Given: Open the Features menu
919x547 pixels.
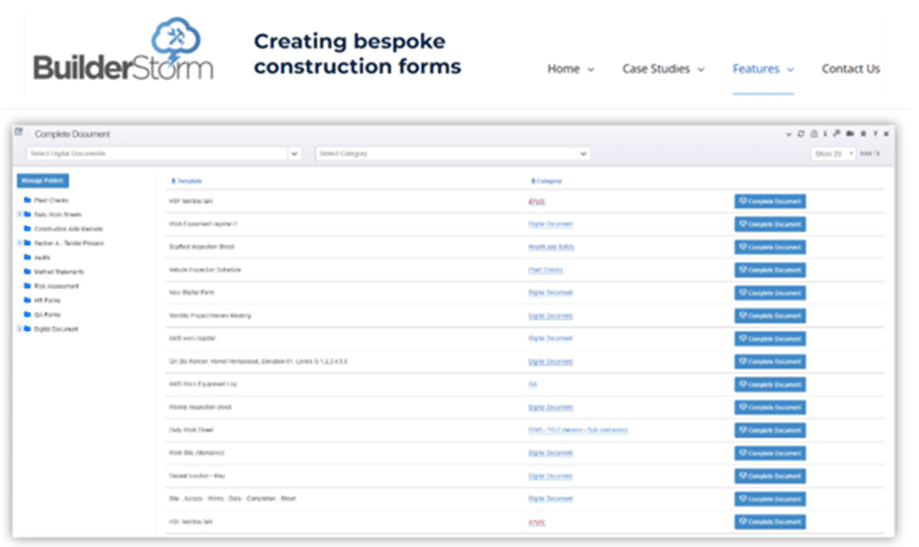Looking at the screenshot, I should pyautogui.click(x=762, y=69).
